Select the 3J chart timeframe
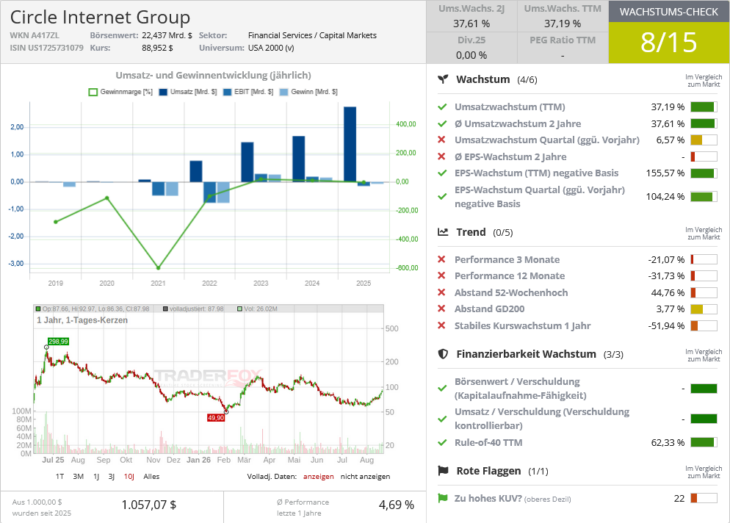Image resolution: width=730 pixels, height=523 pixels. click(111, 476)
